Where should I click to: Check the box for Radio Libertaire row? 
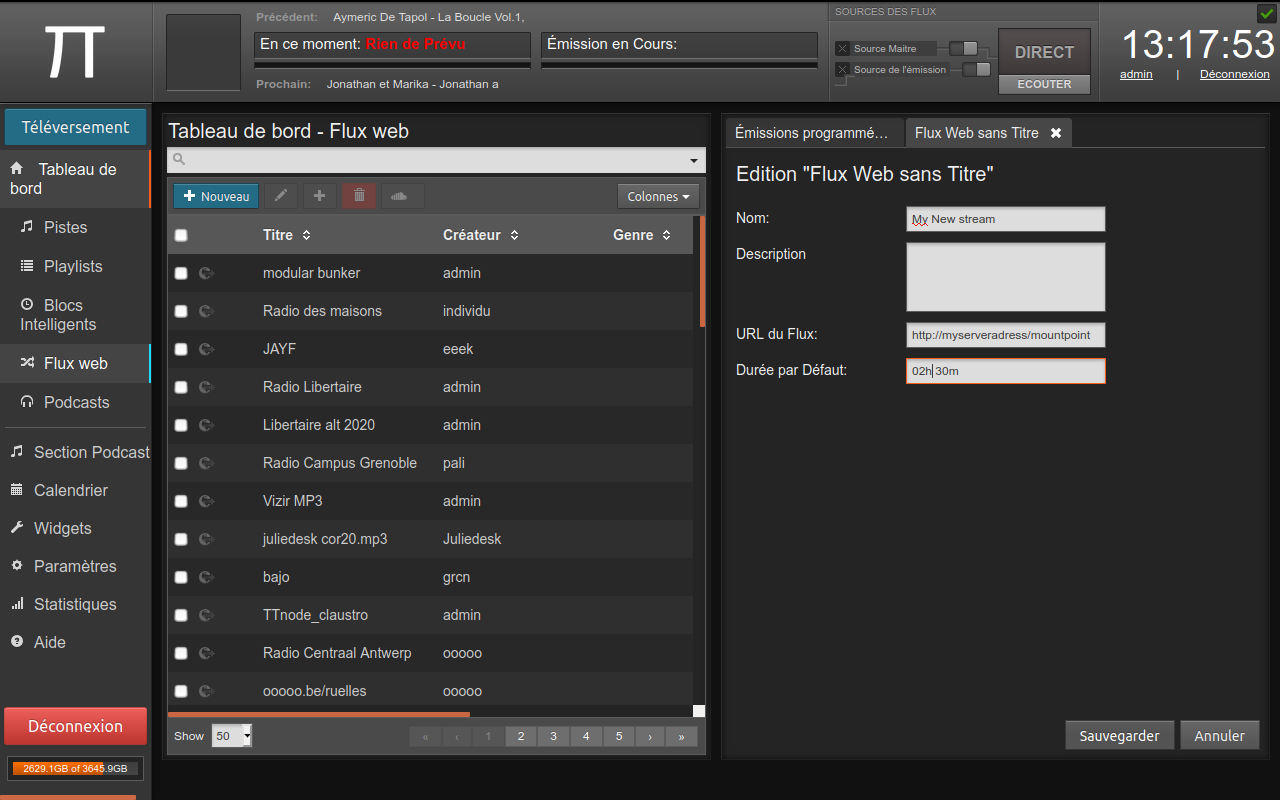click(x=181, y=387)
